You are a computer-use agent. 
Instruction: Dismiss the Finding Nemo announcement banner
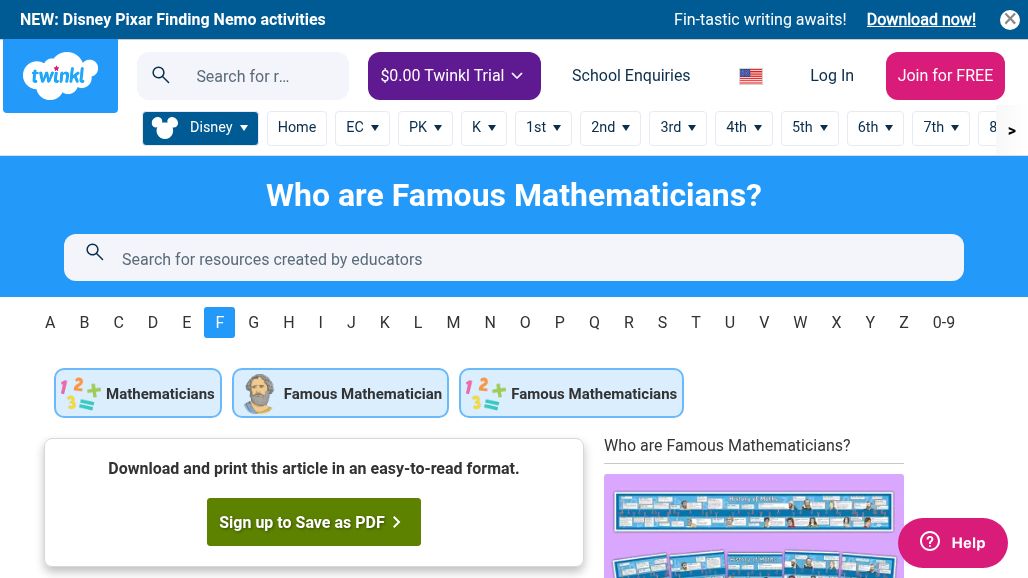[x=1010, y=20]
